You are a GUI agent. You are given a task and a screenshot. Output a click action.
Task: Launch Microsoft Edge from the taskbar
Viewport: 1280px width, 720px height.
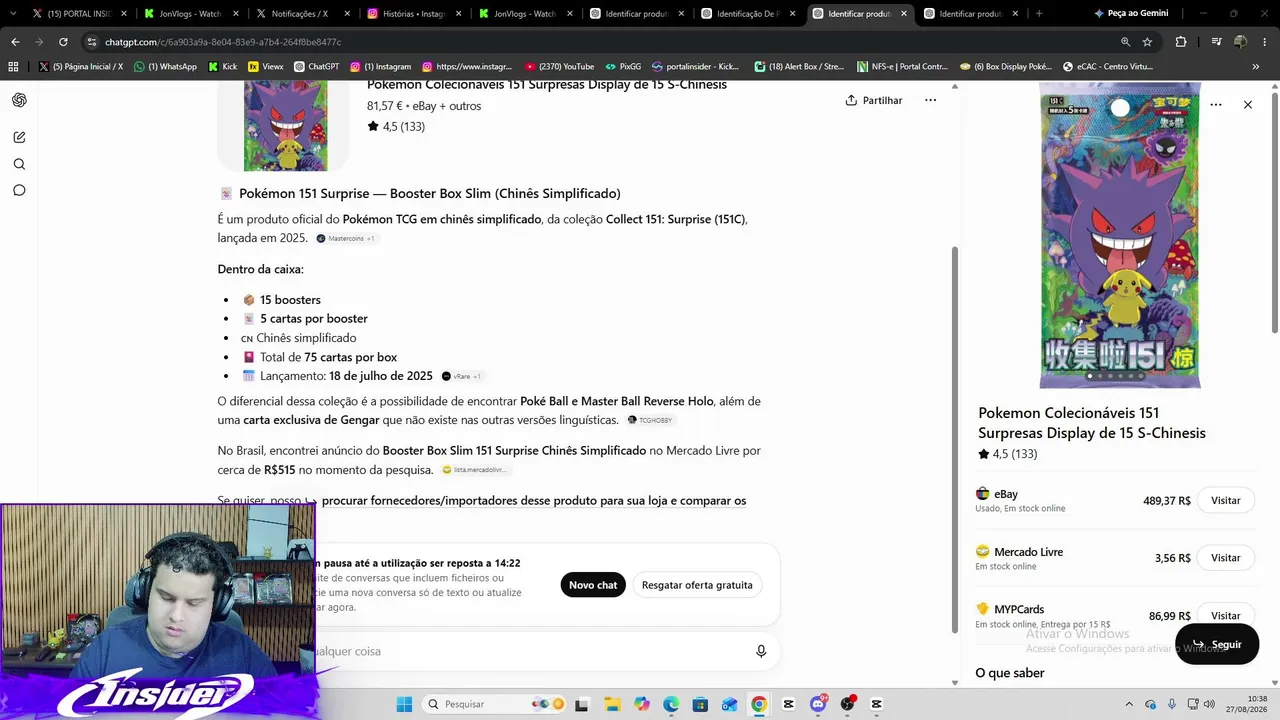pyautogui.click(x=670, y=704)
